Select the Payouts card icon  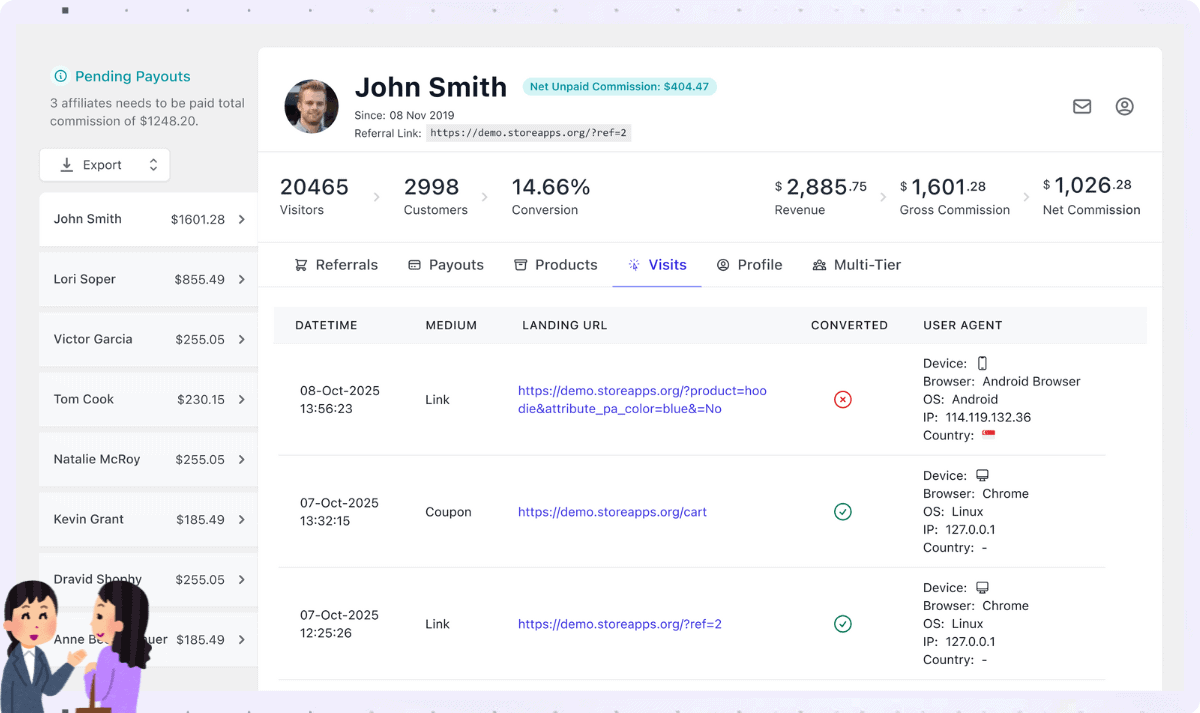pyautogui.click(x=413, y=264)
